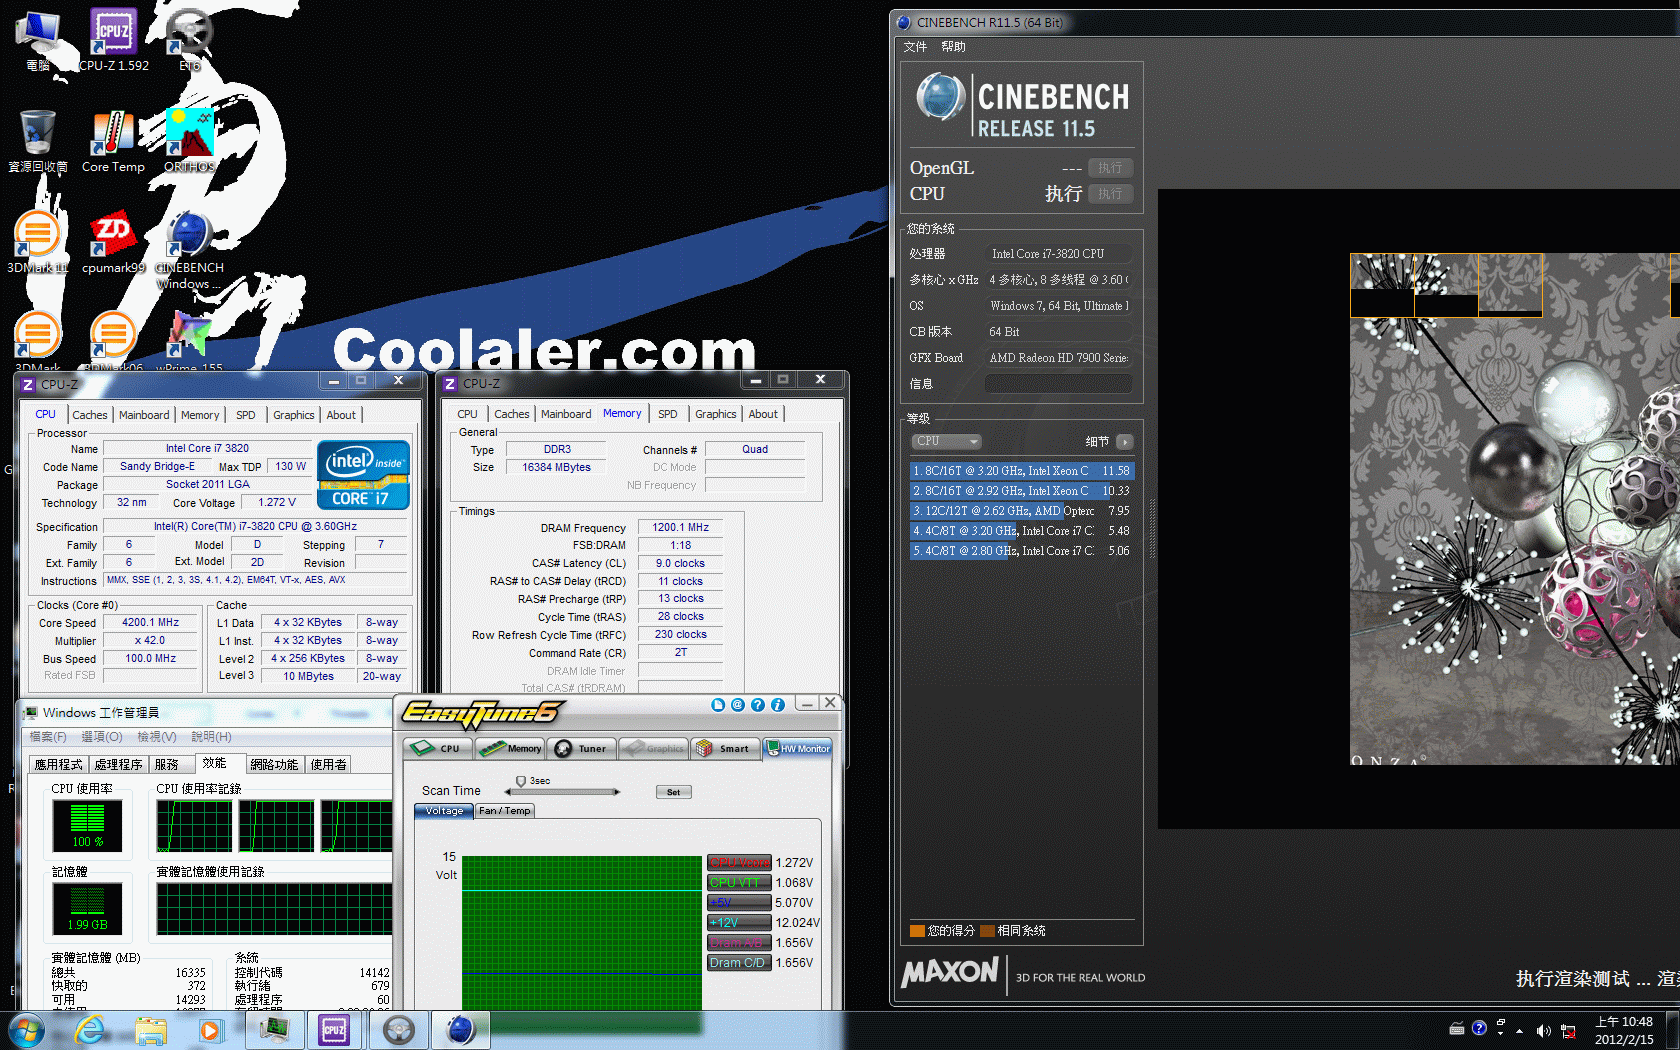
Task: Select ranking row 12C/12T @ 2.62 GHz AMD Opteron
Action: click(1021, 511)
